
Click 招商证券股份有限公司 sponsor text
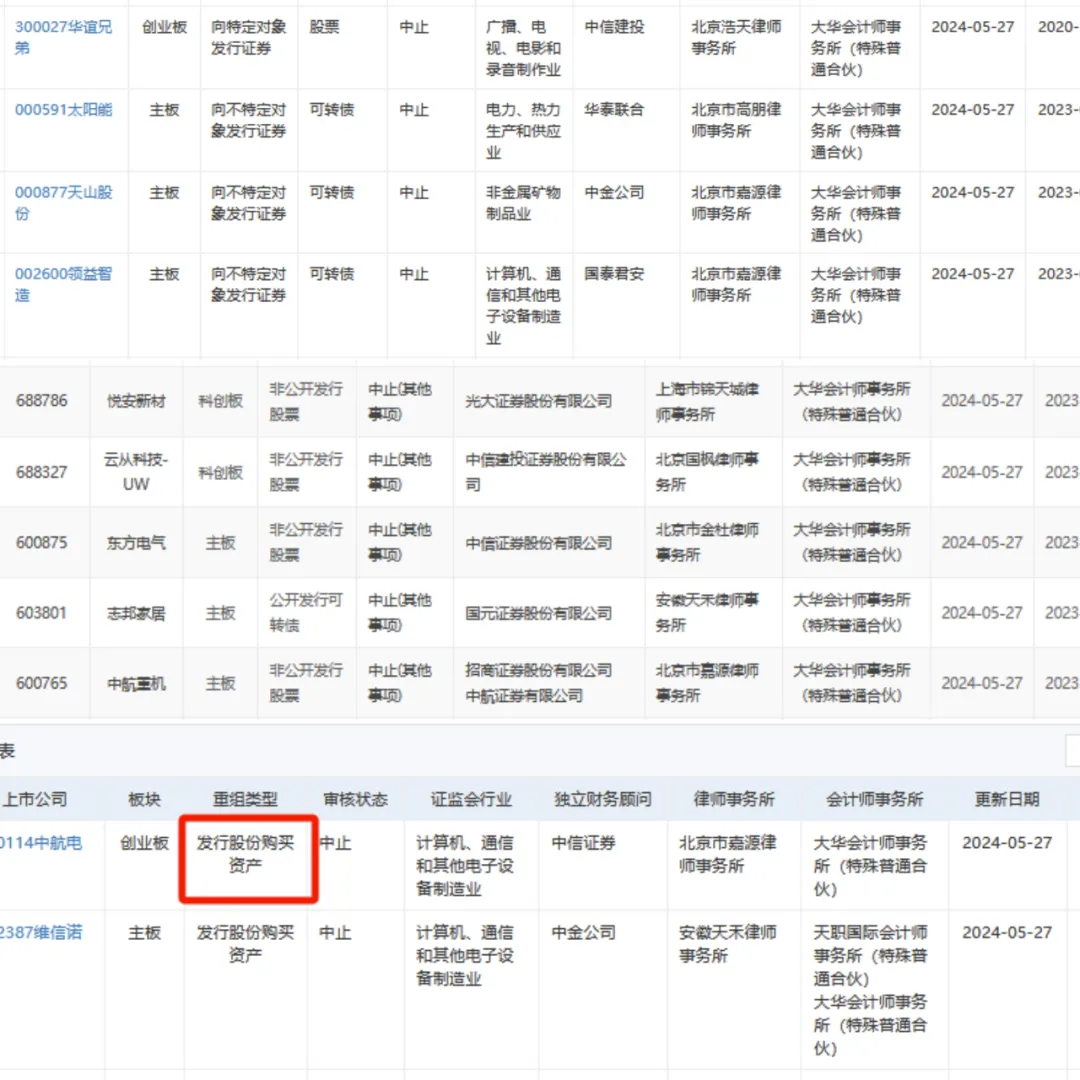click(x=539, y=670)
